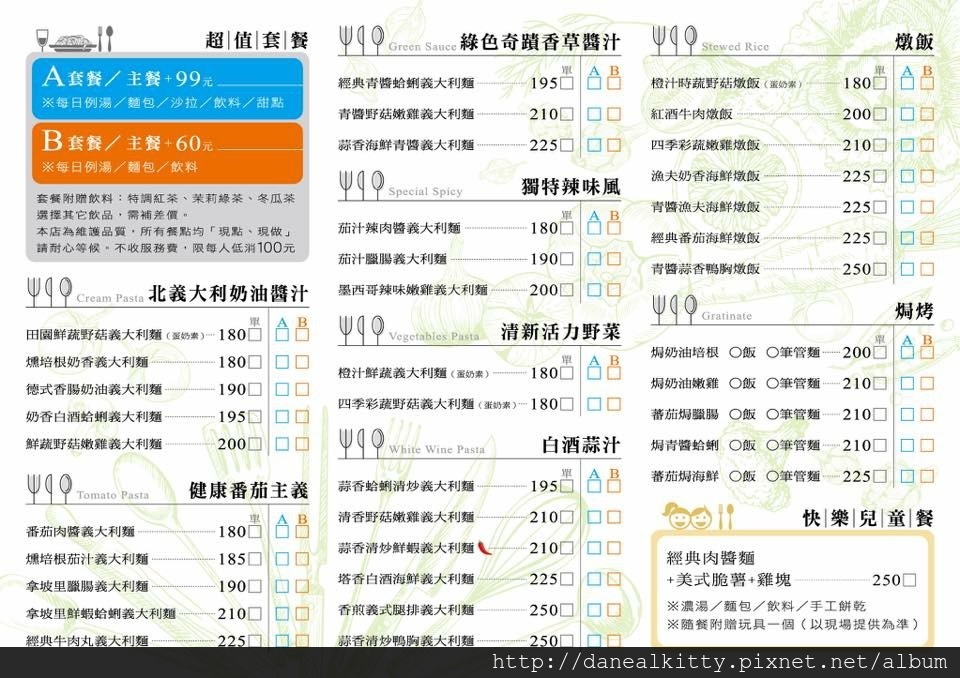Click the menu item 橙汁時蔬野菇燉飯

[705, 83]
